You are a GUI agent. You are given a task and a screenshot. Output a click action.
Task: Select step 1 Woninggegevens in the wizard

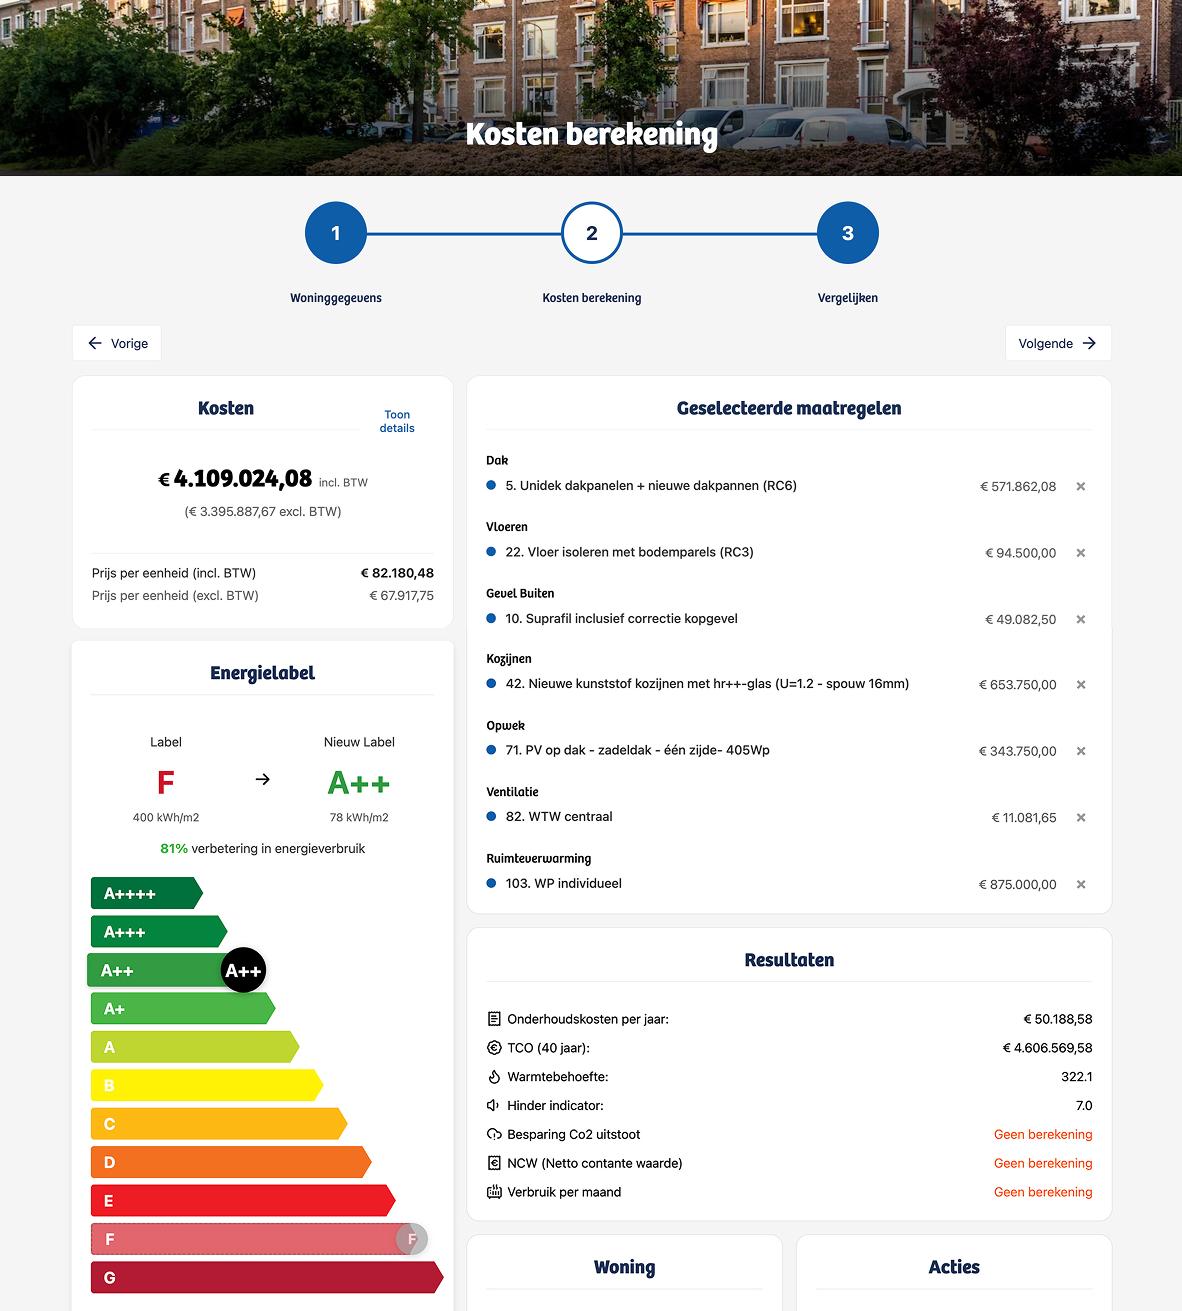tap(335, 232)
